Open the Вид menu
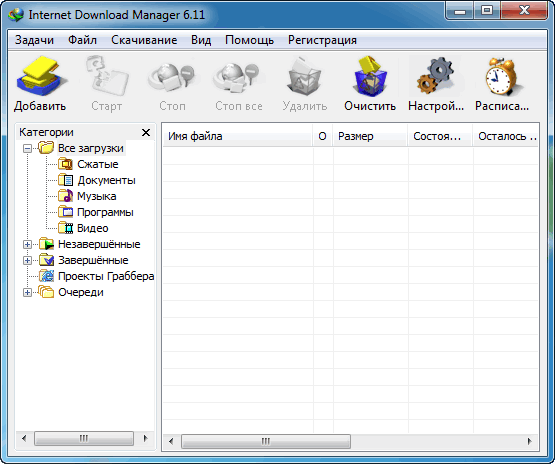555x464 pixels. click(x=201, y=40)
